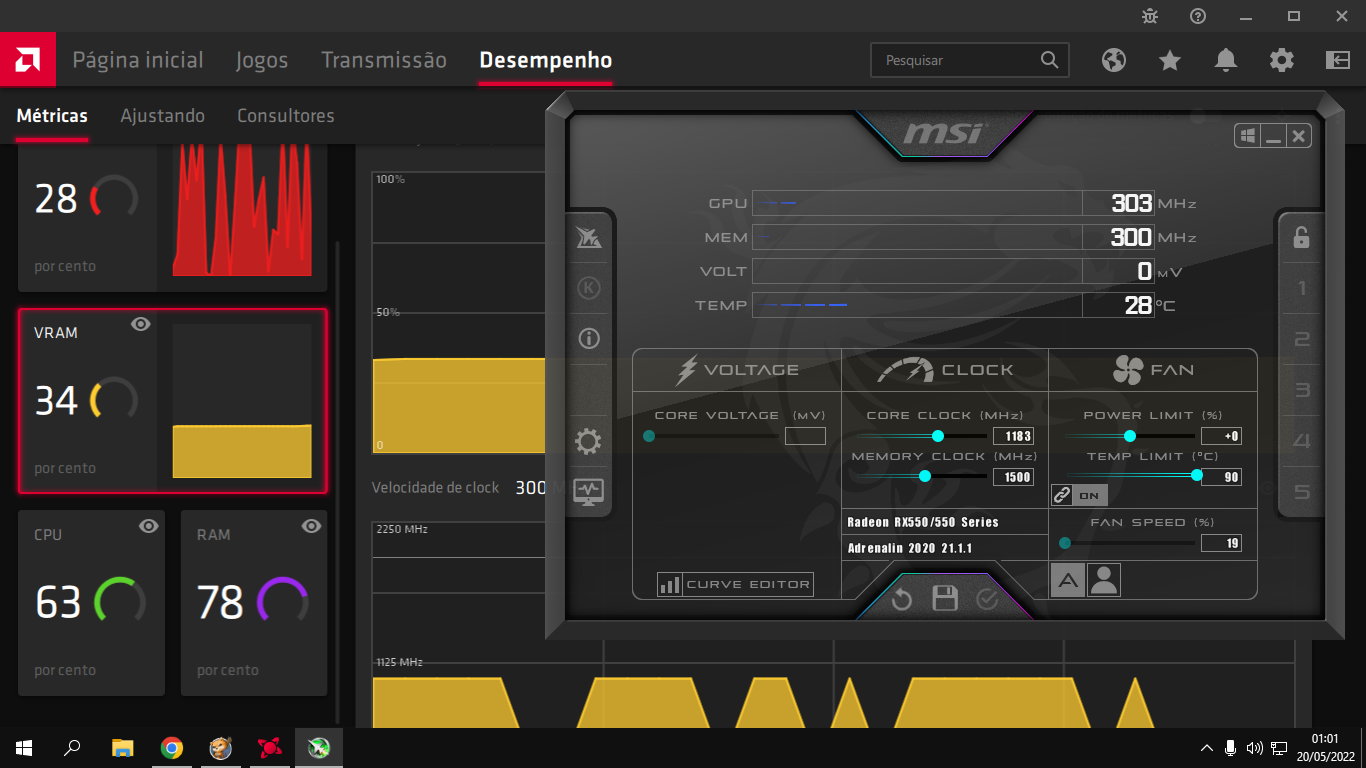This screenshot has width=1366, height=768.
Task: Adjust the Power Limit slider handle
Action: [1130, 436]
